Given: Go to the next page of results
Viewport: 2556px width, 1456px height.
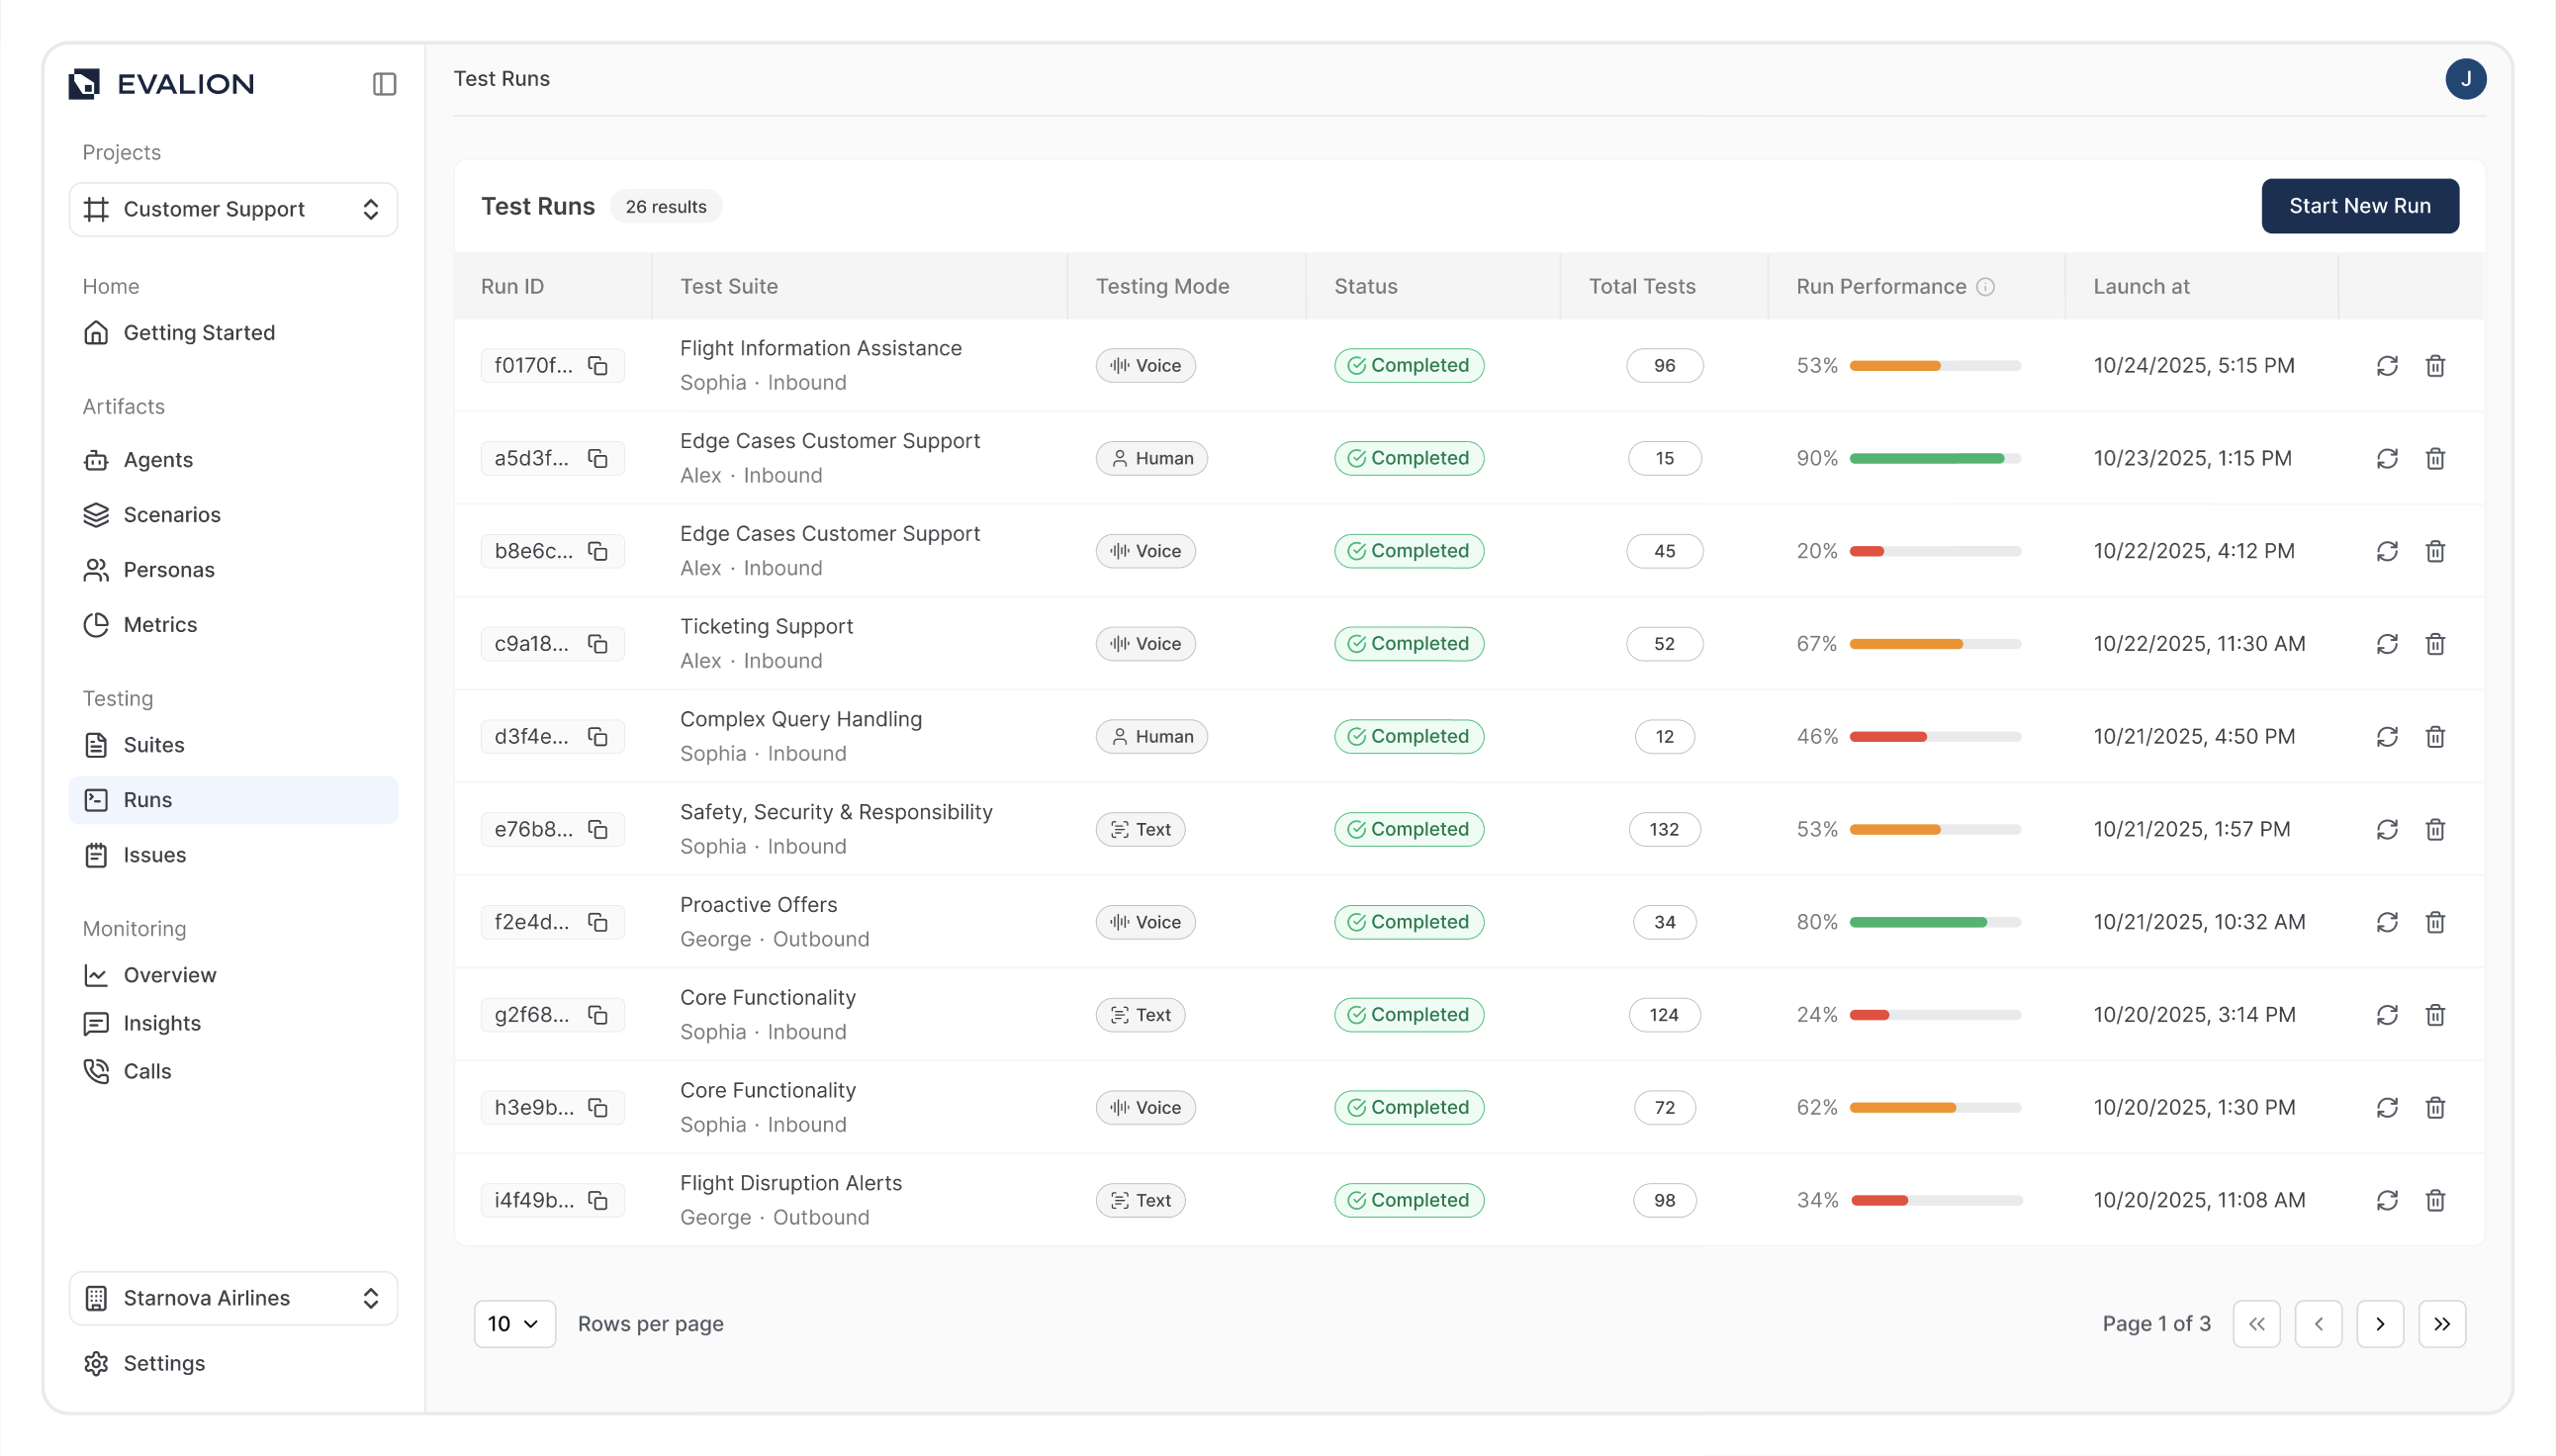Looking at the screenshot, I should pos(2381,1323).
